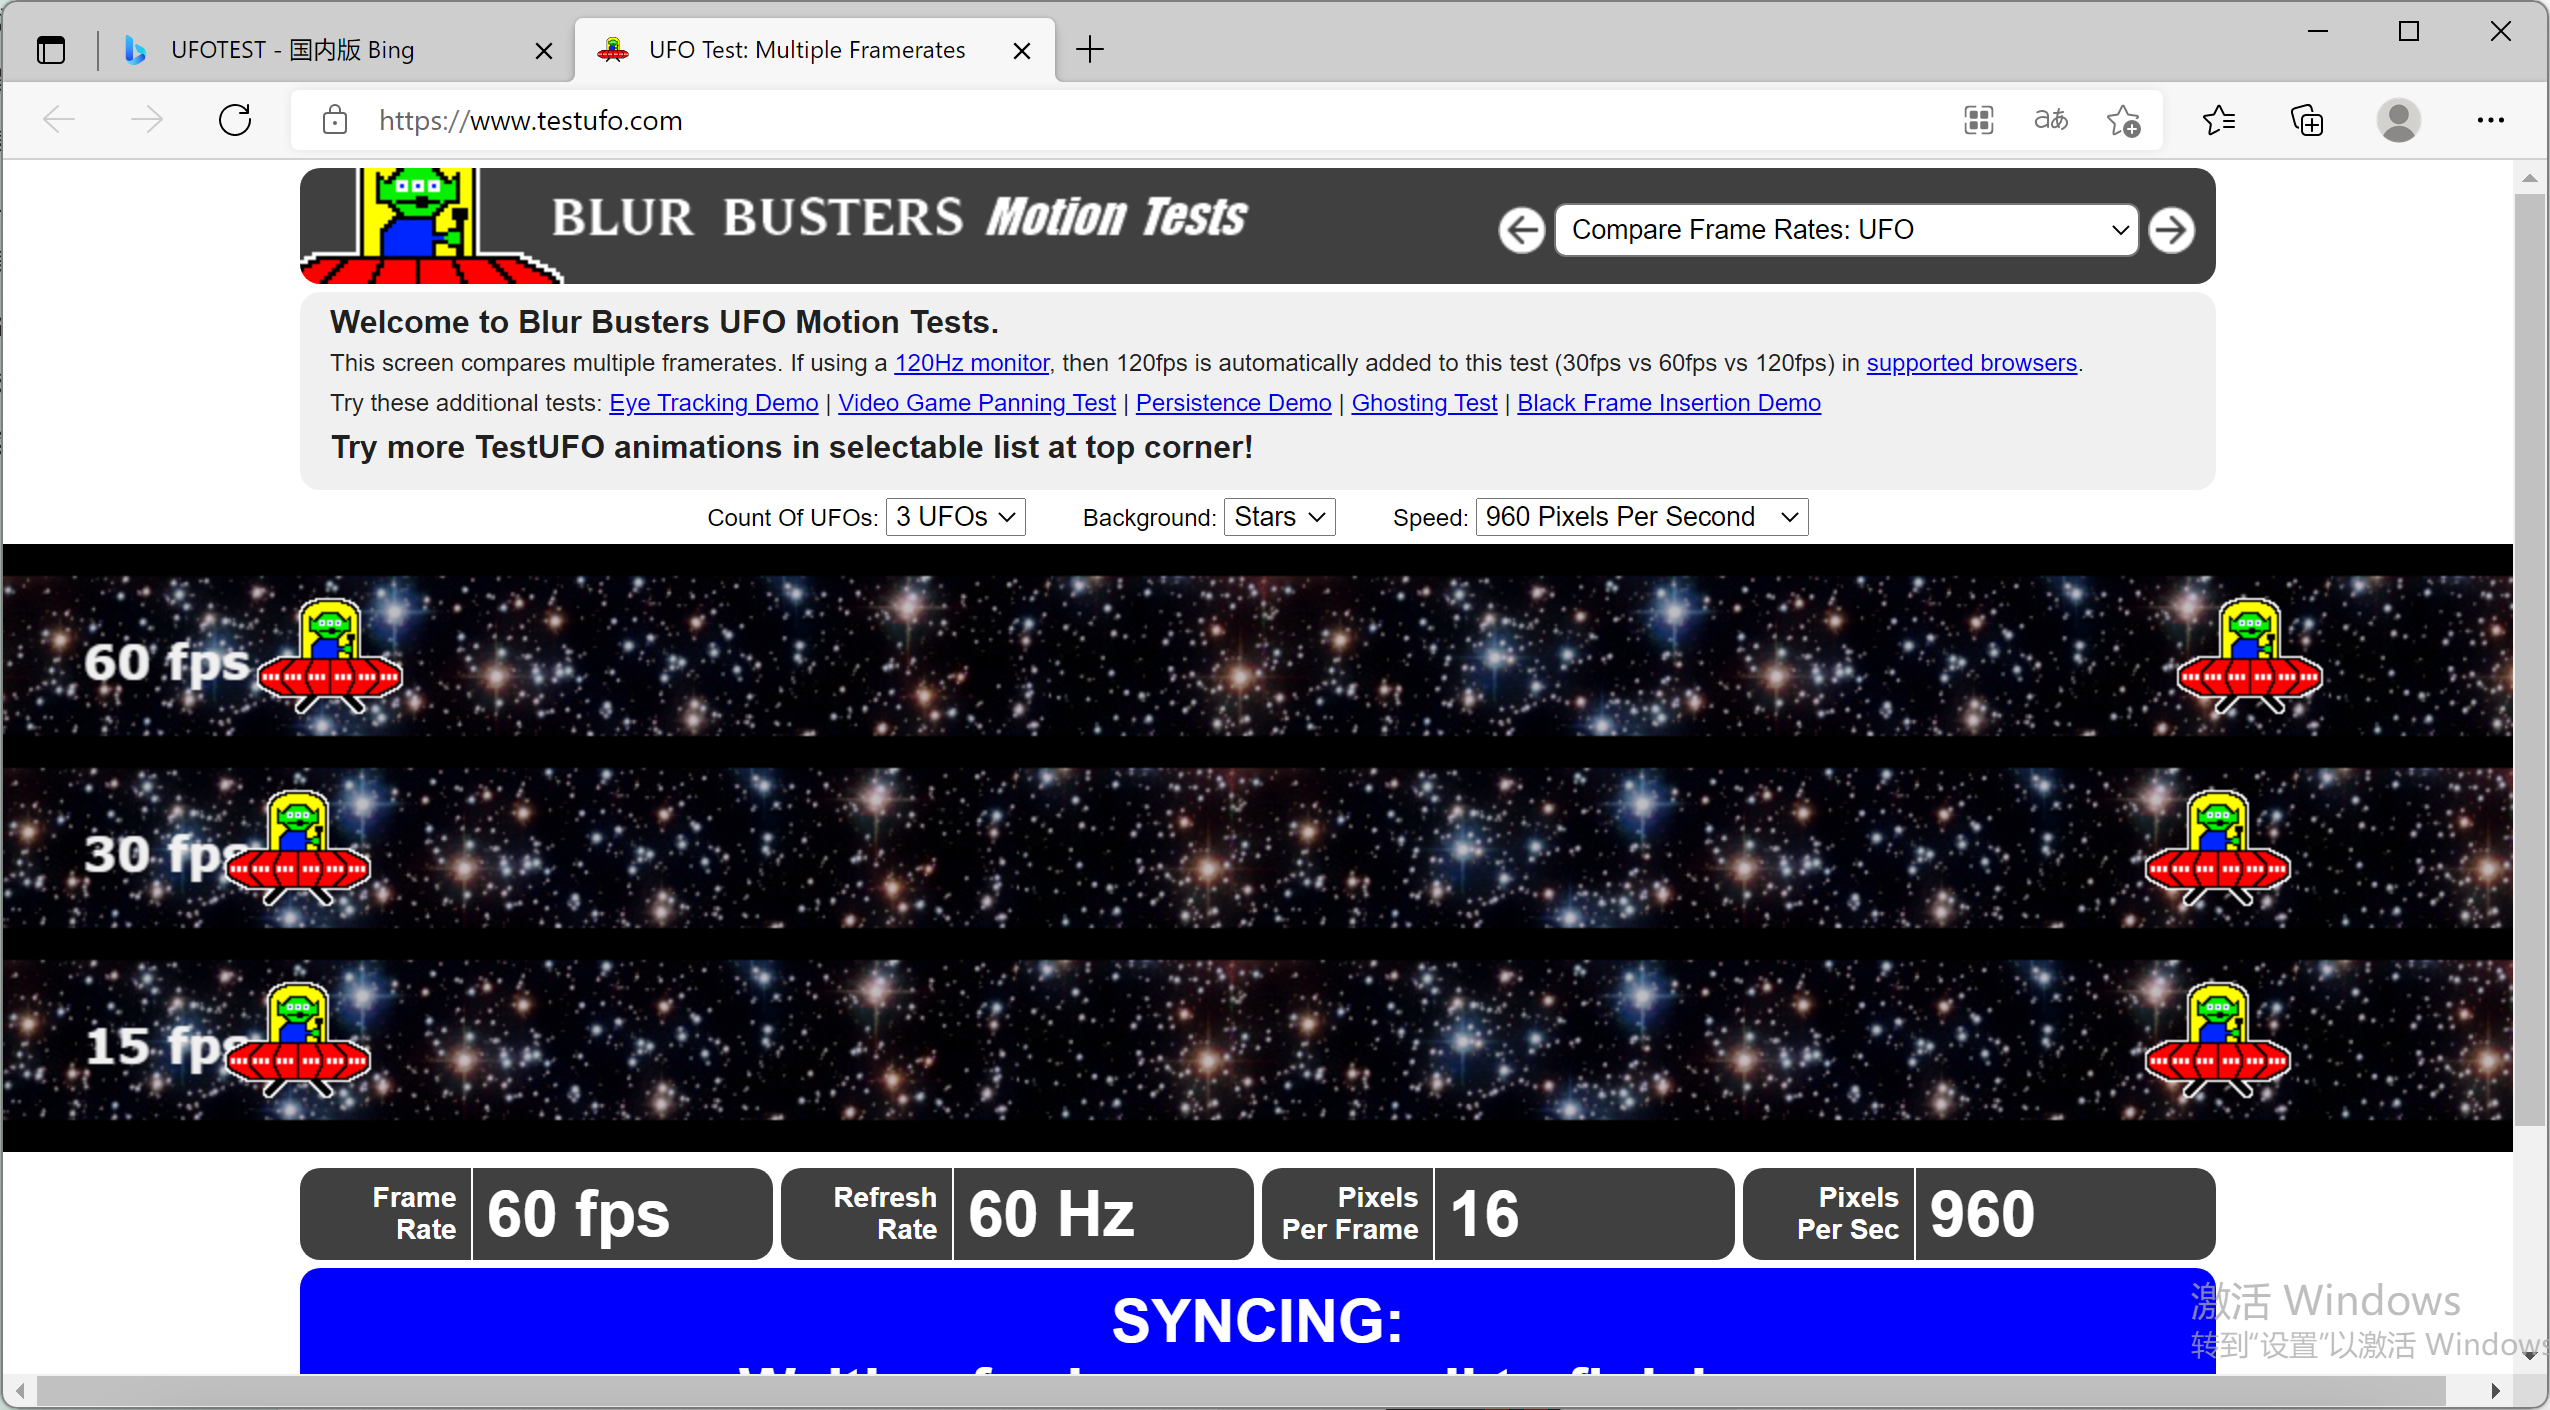The width and height of the screenshot is (2550, 1410).
Task: Click the right UFO in 15 fps row
Action: [x=2217, y=1040]
